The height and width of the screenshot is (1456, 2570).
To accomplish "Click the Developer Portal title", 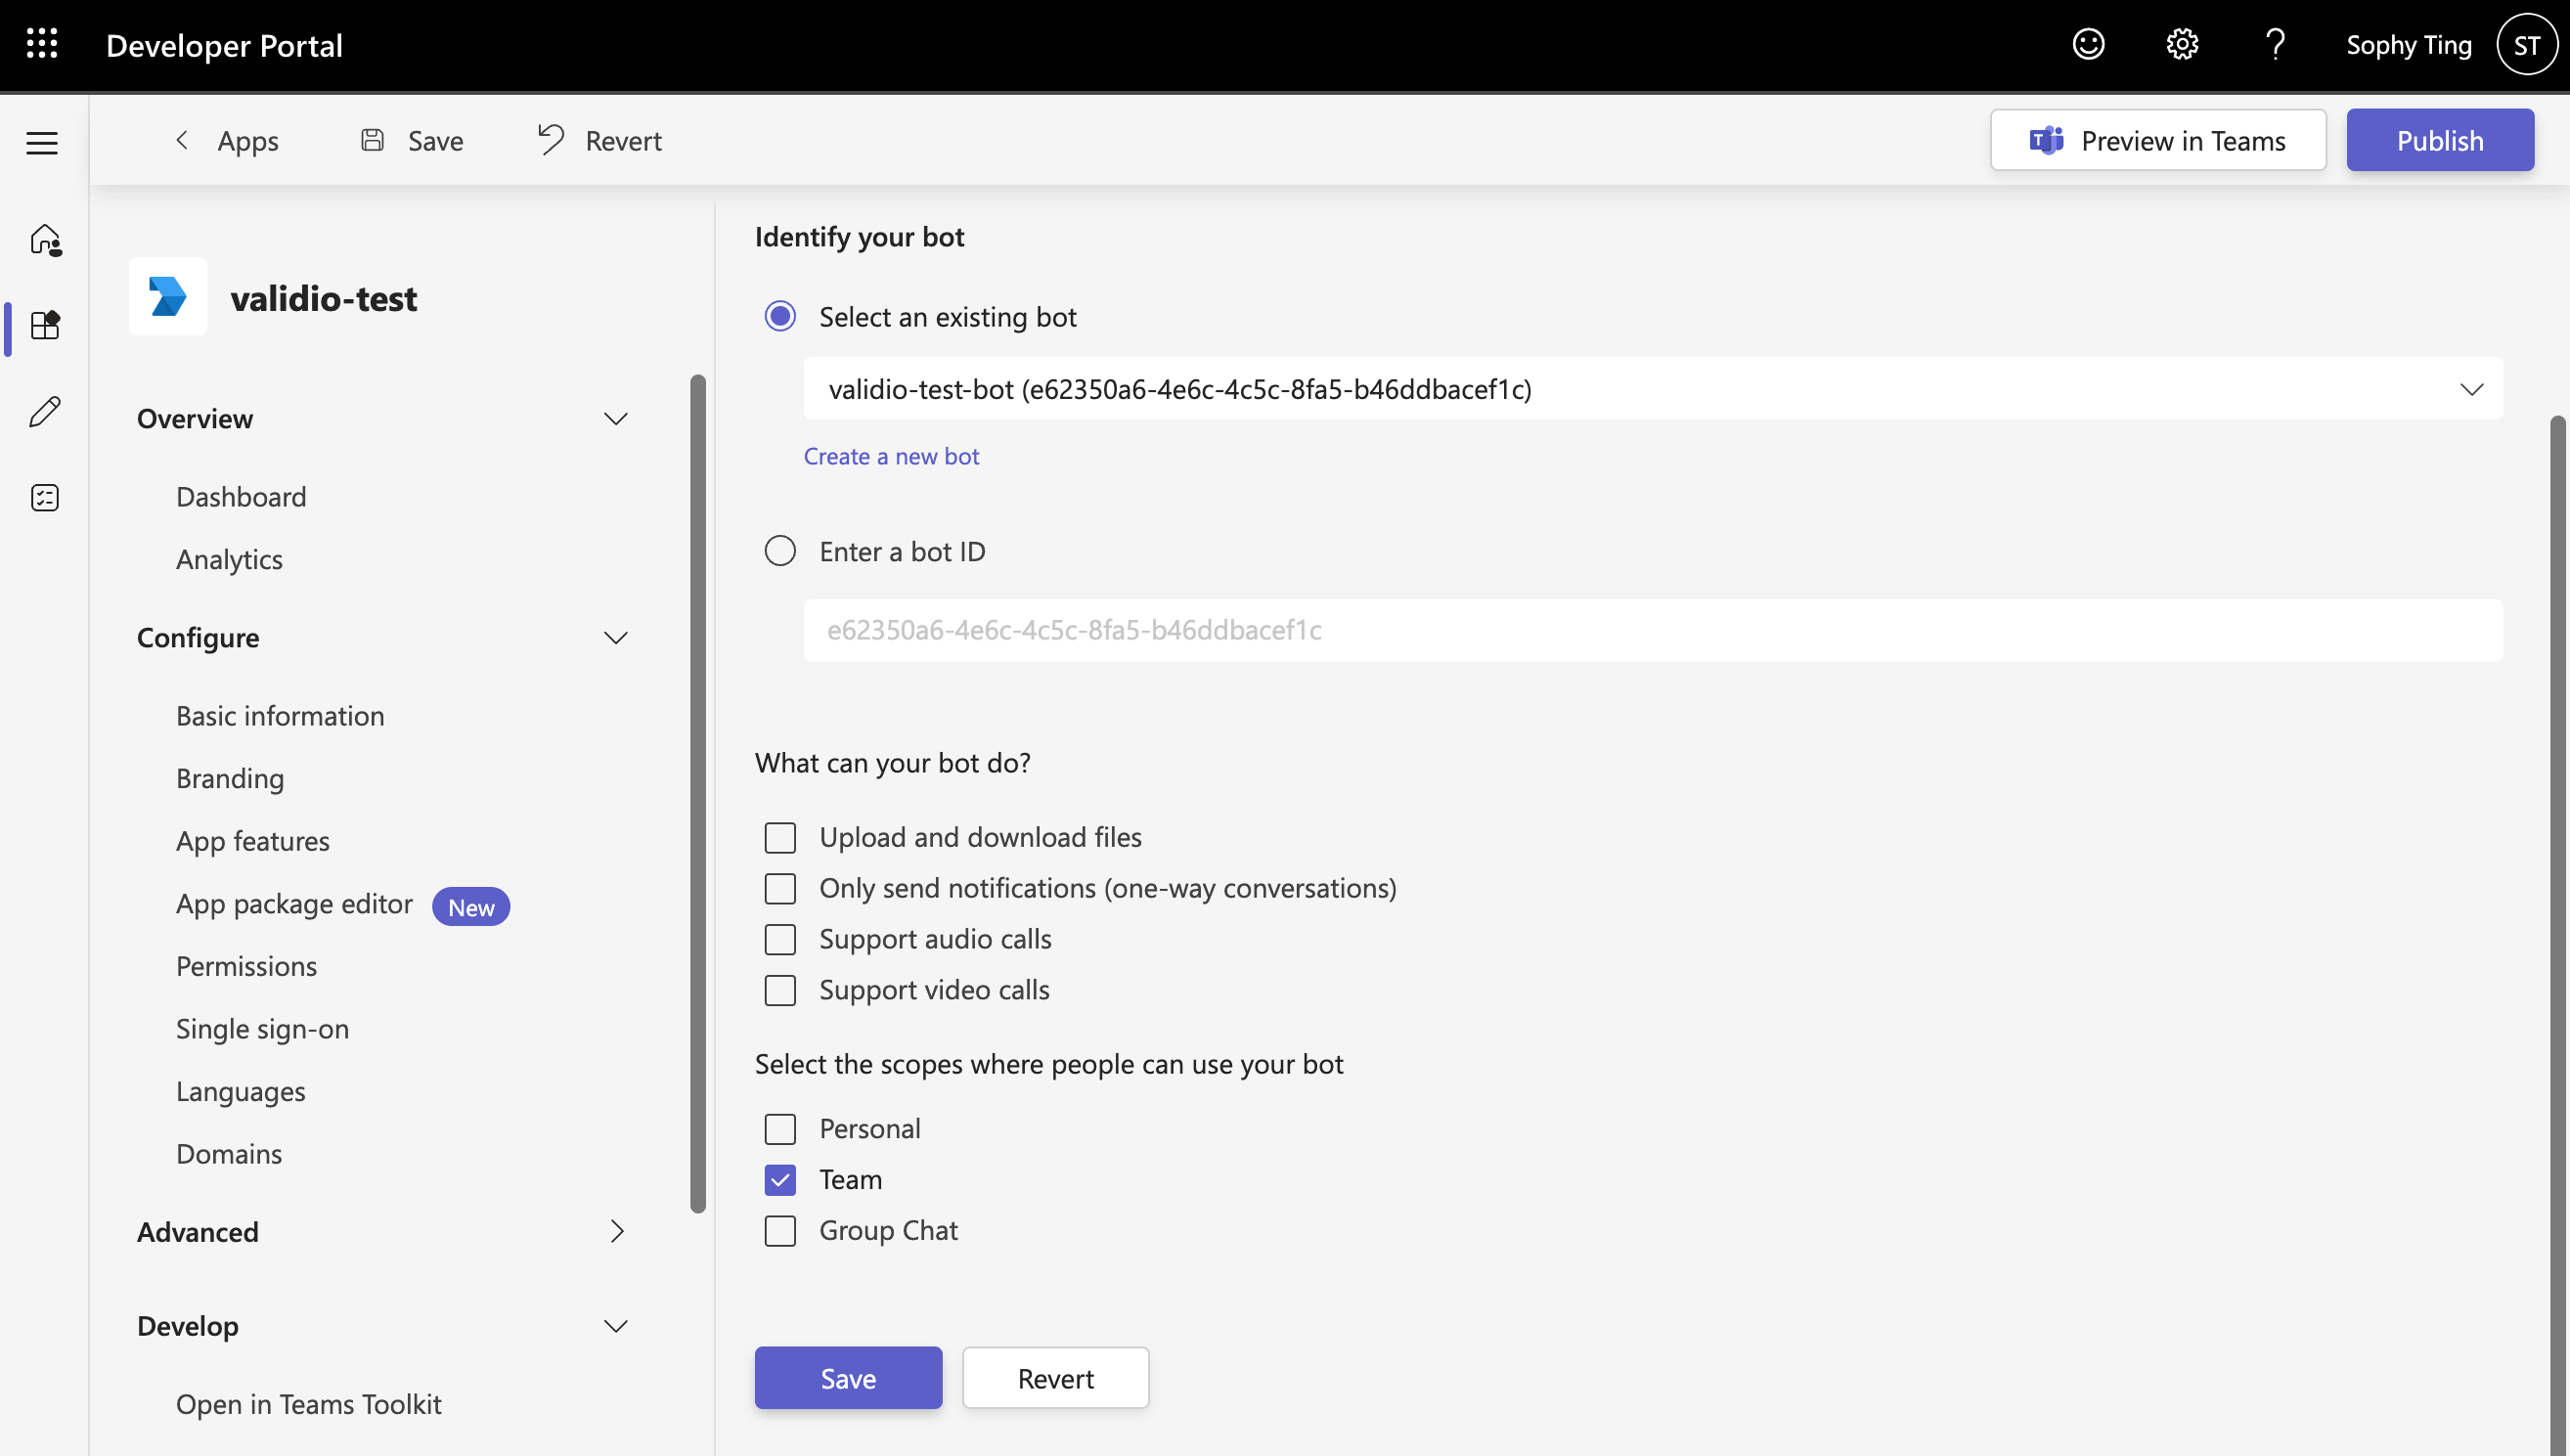I will [x=224, y=45].
